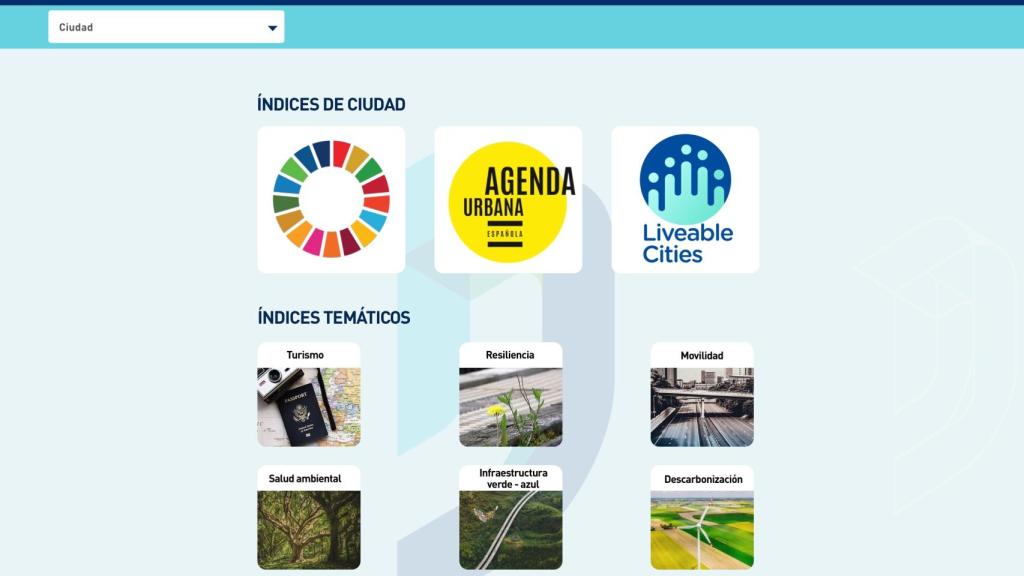Open the Resiliencia yellow flower image

tap(510, 406)
